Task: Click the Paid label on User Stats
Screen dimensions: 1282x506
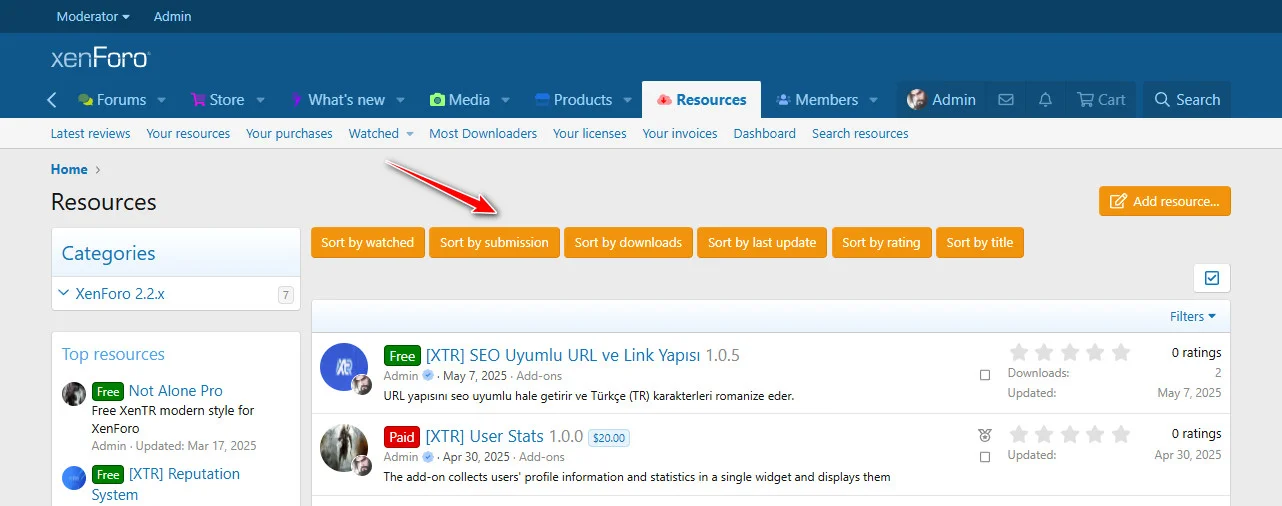Action: point(402,437)
